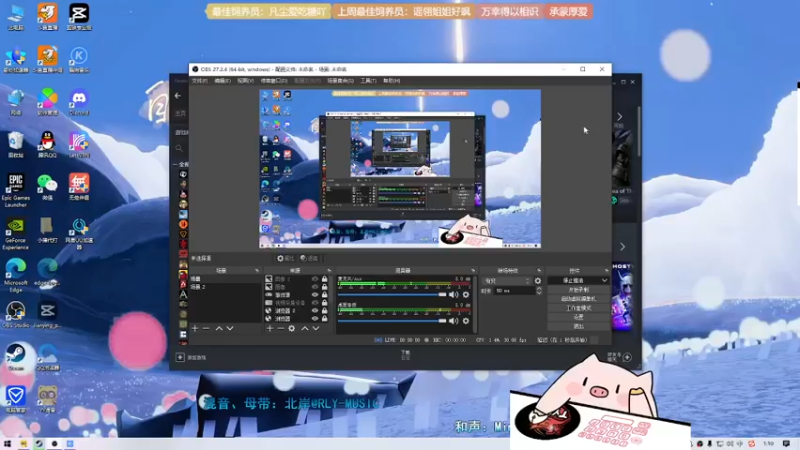Screen dimensions: 800x450
Task: Toggle visibility of the 图像 2 source
Action: point(315,279)
